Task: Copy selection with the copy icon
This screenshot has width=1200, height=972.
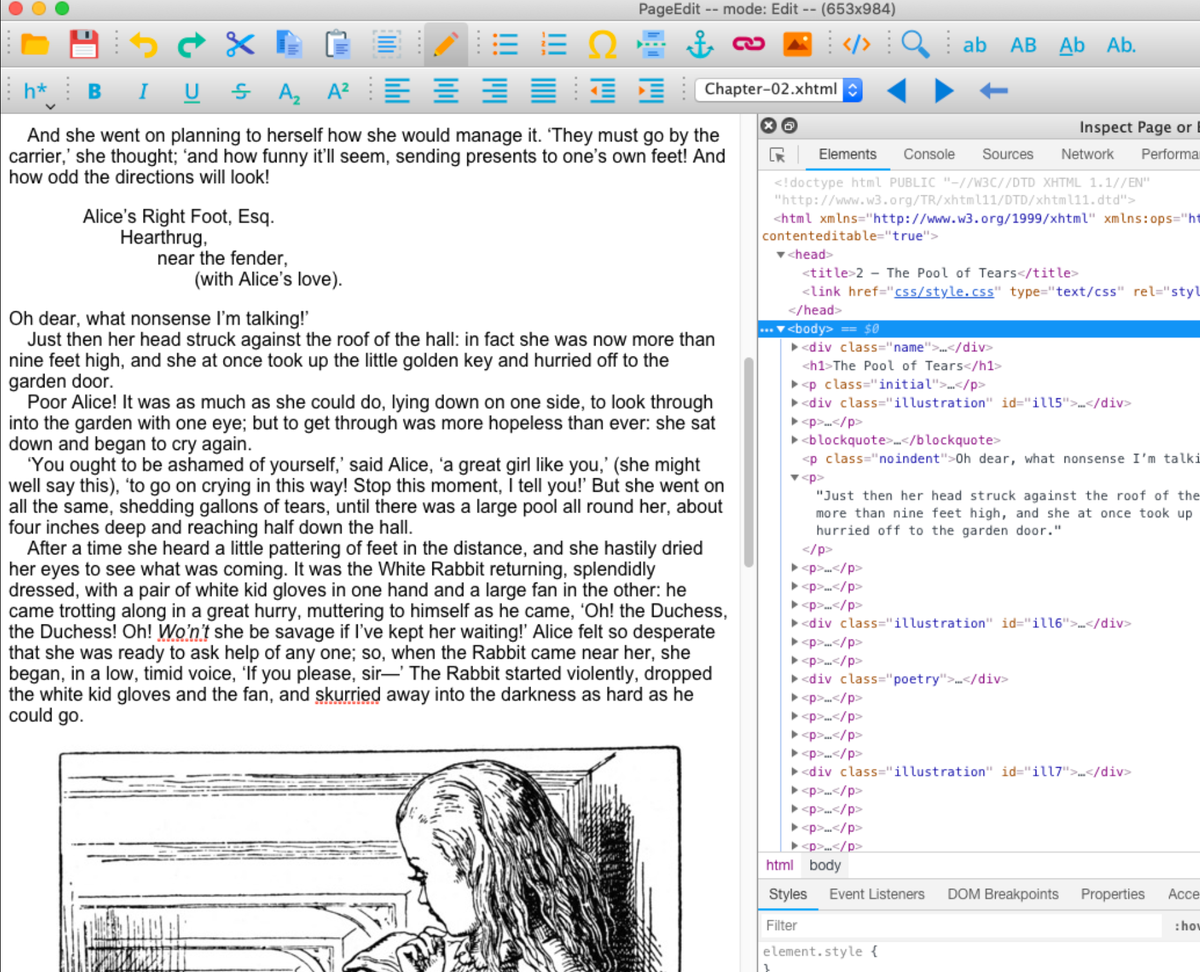Action: pos(289,44)
